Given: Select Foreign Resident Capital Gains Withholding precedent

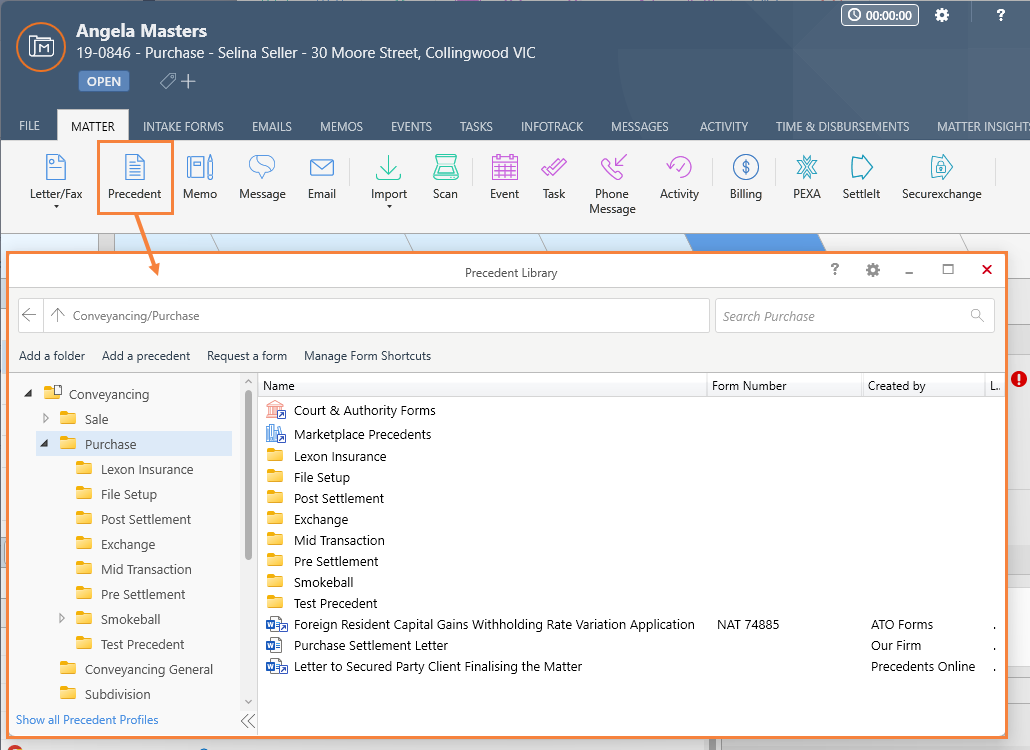Looking at the screenshot, I should [x=494, y=624].
